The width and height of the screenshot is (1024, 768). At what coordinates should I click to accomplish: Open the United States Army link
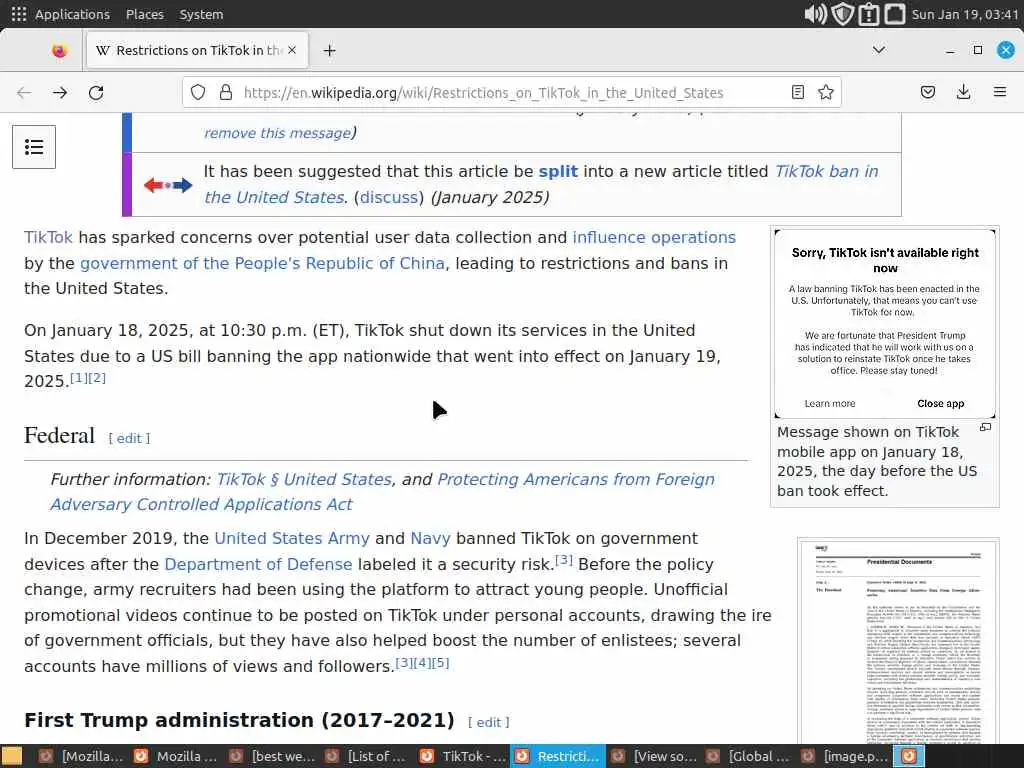[292, 538]
